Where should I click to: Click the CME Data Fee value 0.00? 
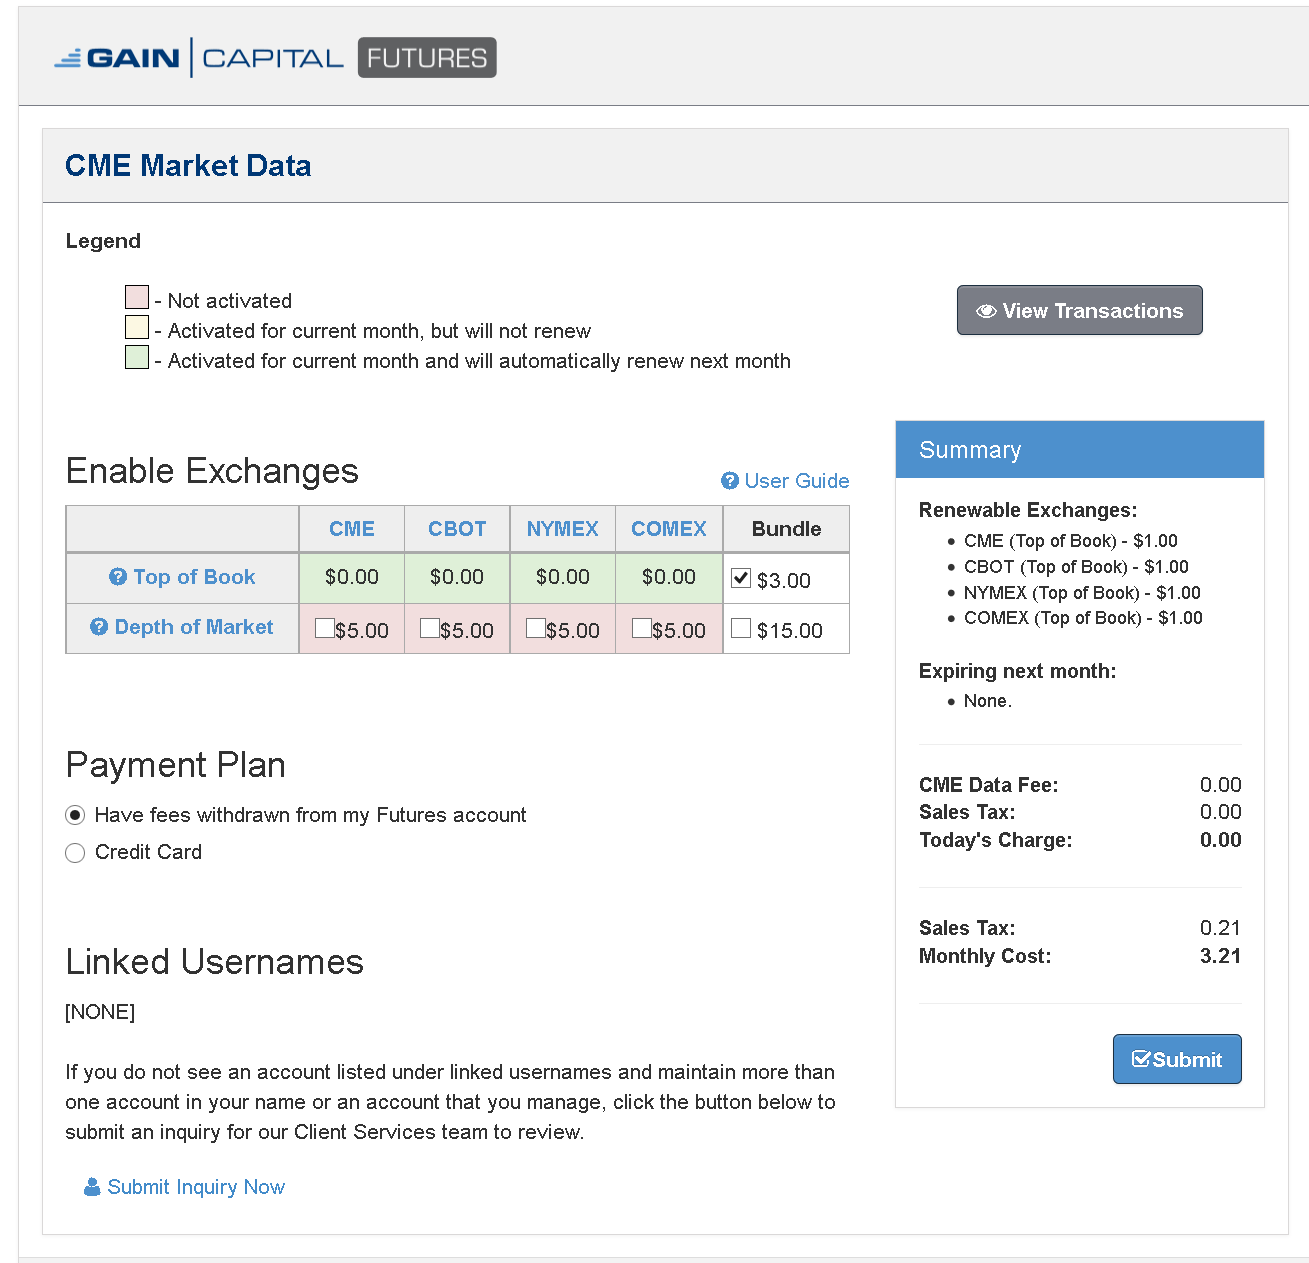(1221, 785)
